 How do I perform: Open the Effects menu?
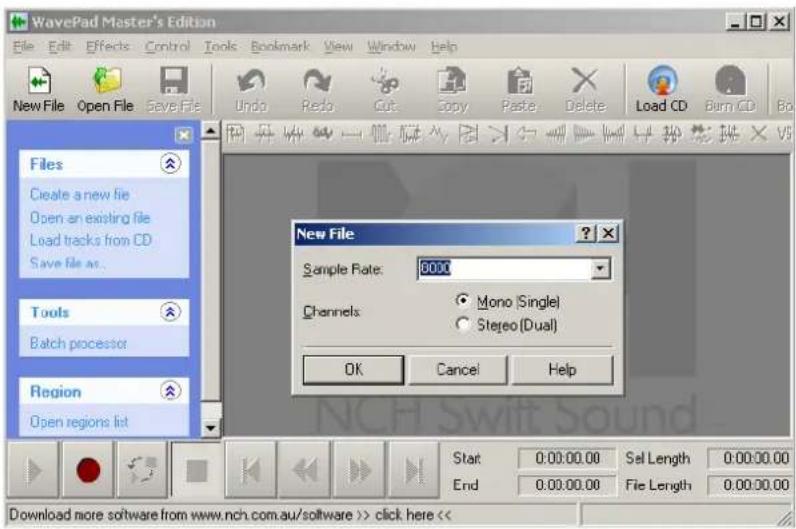[x=108, y=47]
